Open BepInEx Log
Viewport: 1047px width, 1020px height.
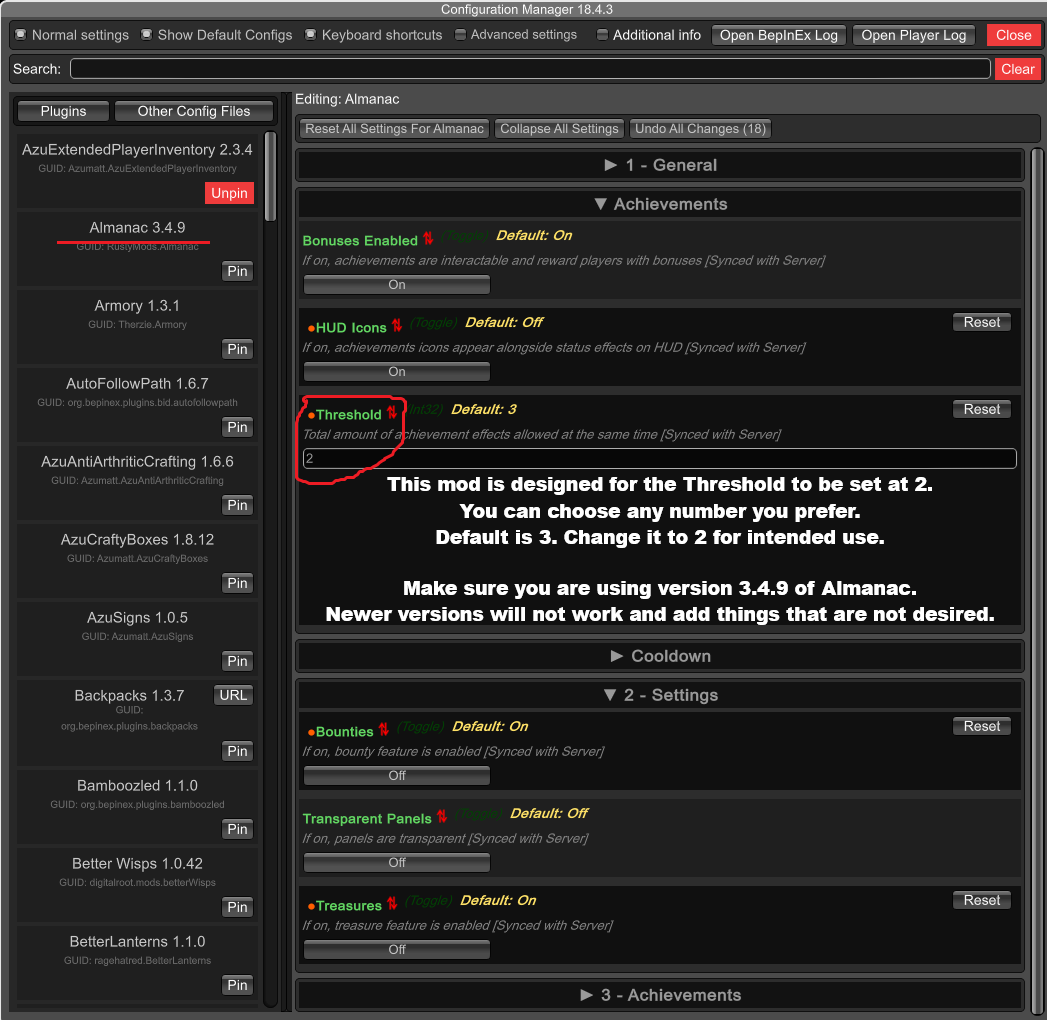point(779,35)
